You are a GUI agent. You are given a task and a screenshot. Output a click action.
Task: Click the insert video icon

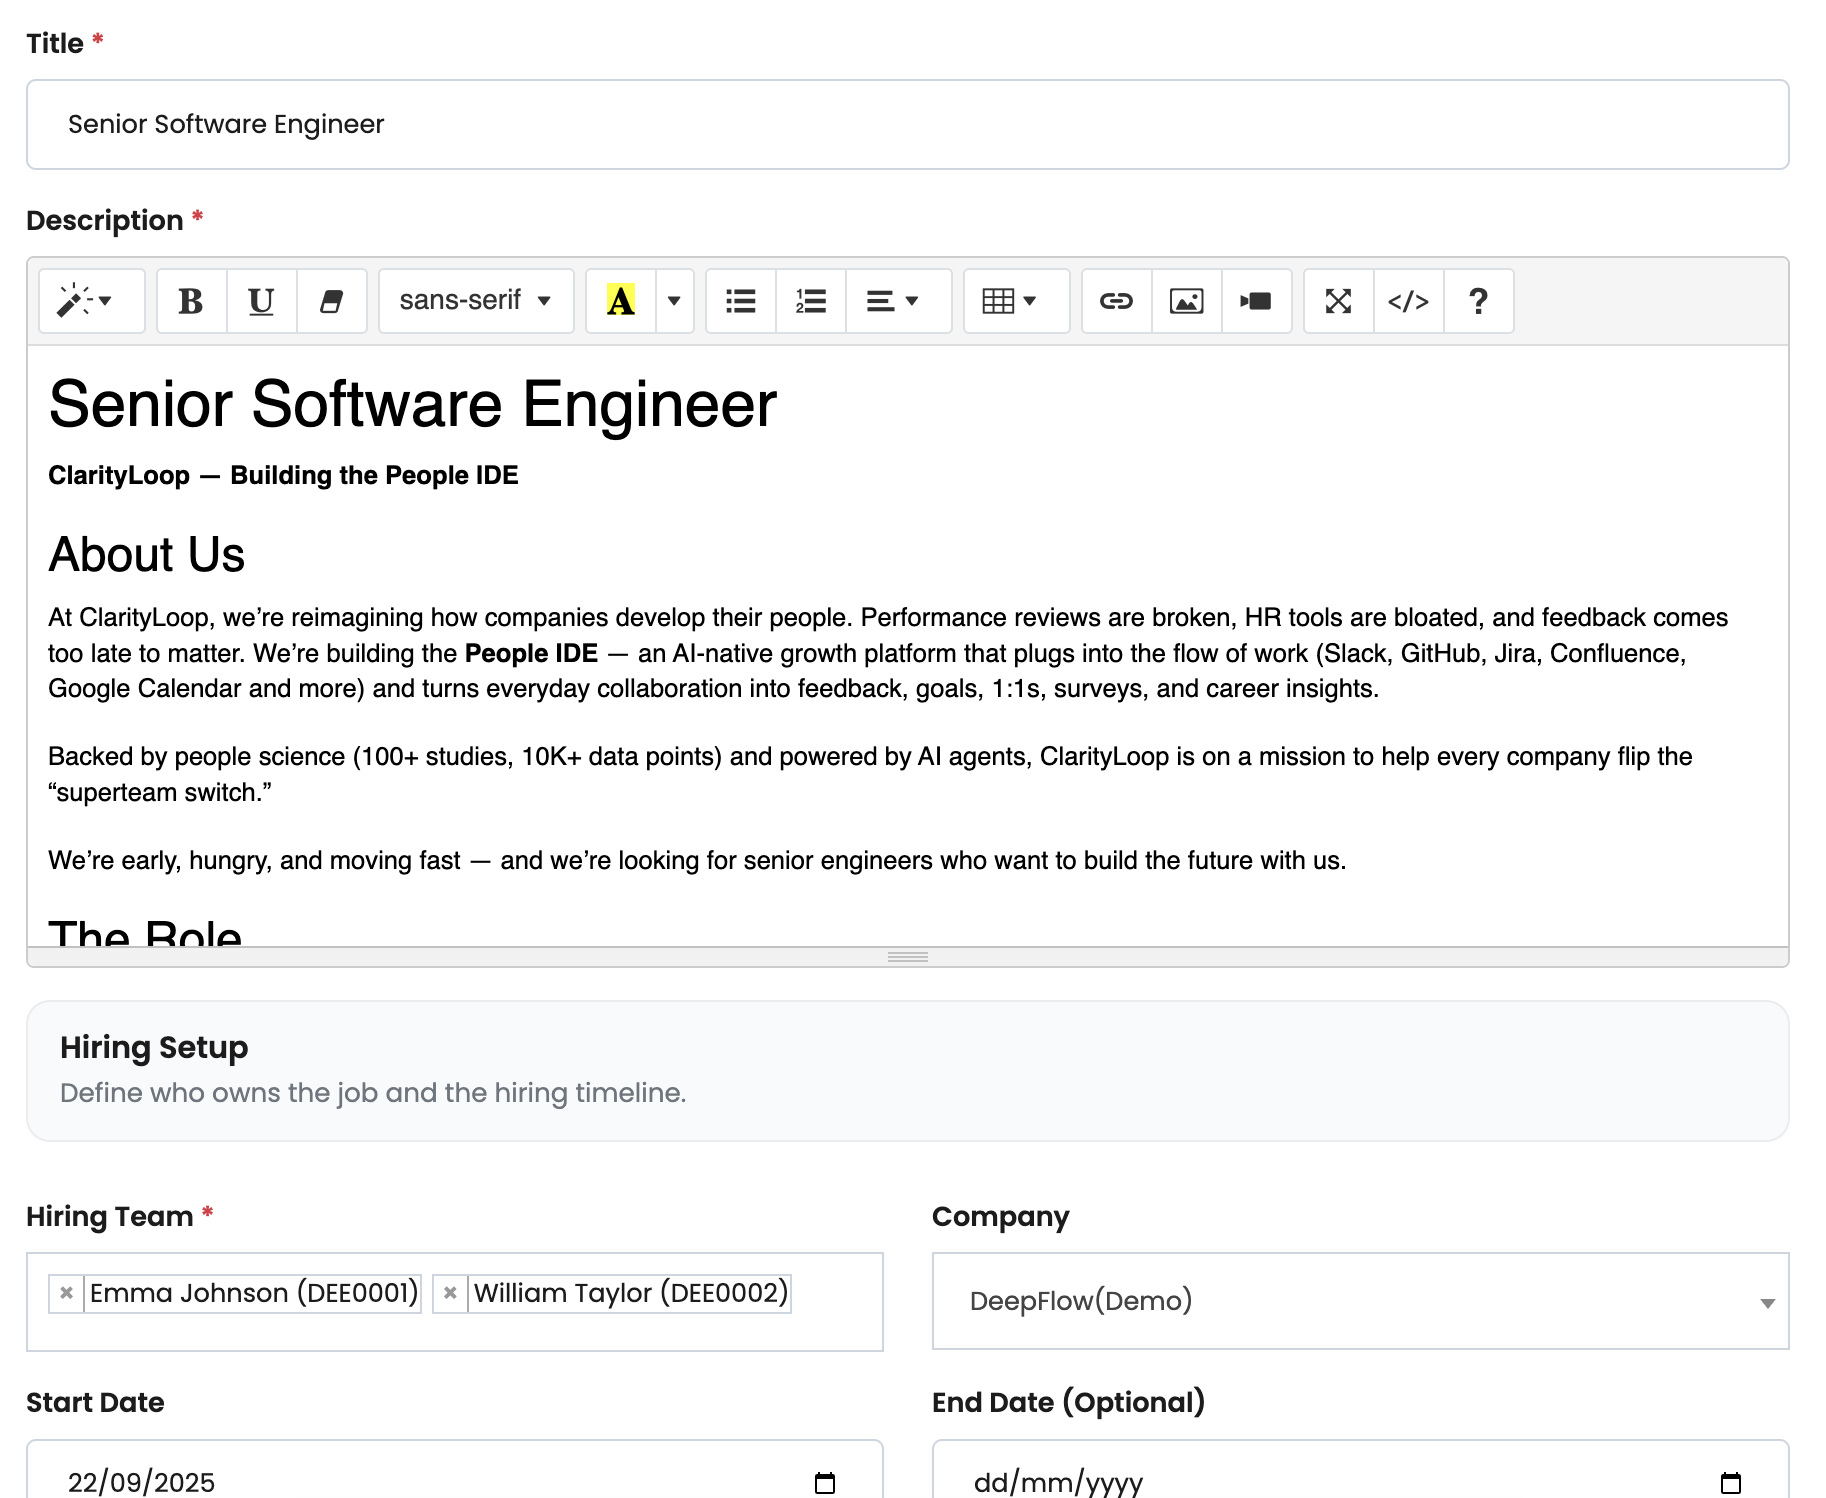point(1256,301)
